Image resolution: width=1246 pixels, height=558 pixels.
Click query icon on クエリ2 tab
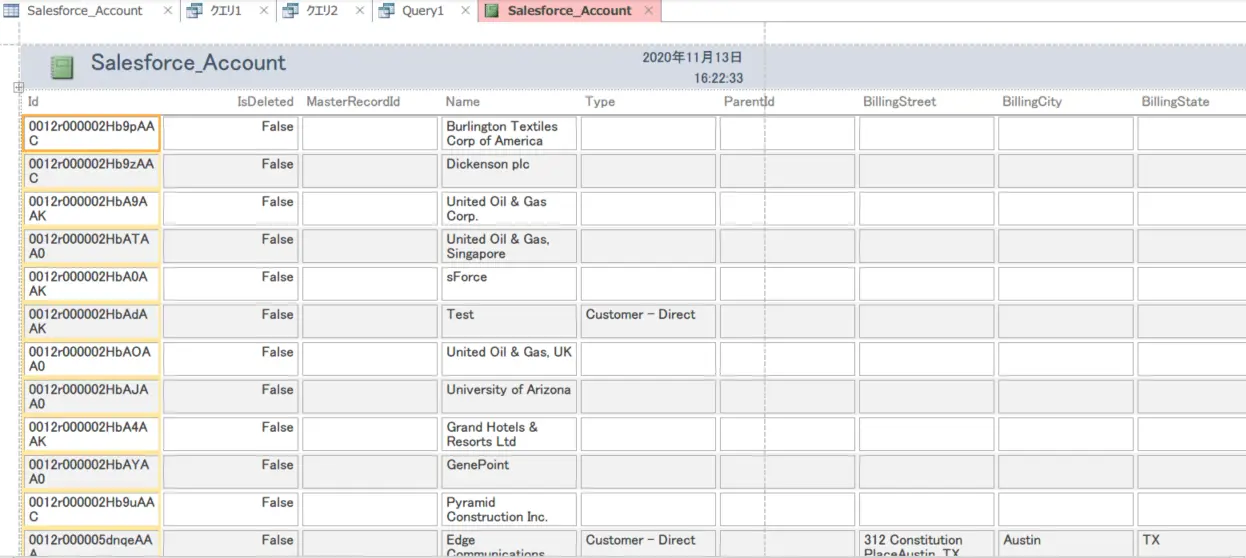291,11
